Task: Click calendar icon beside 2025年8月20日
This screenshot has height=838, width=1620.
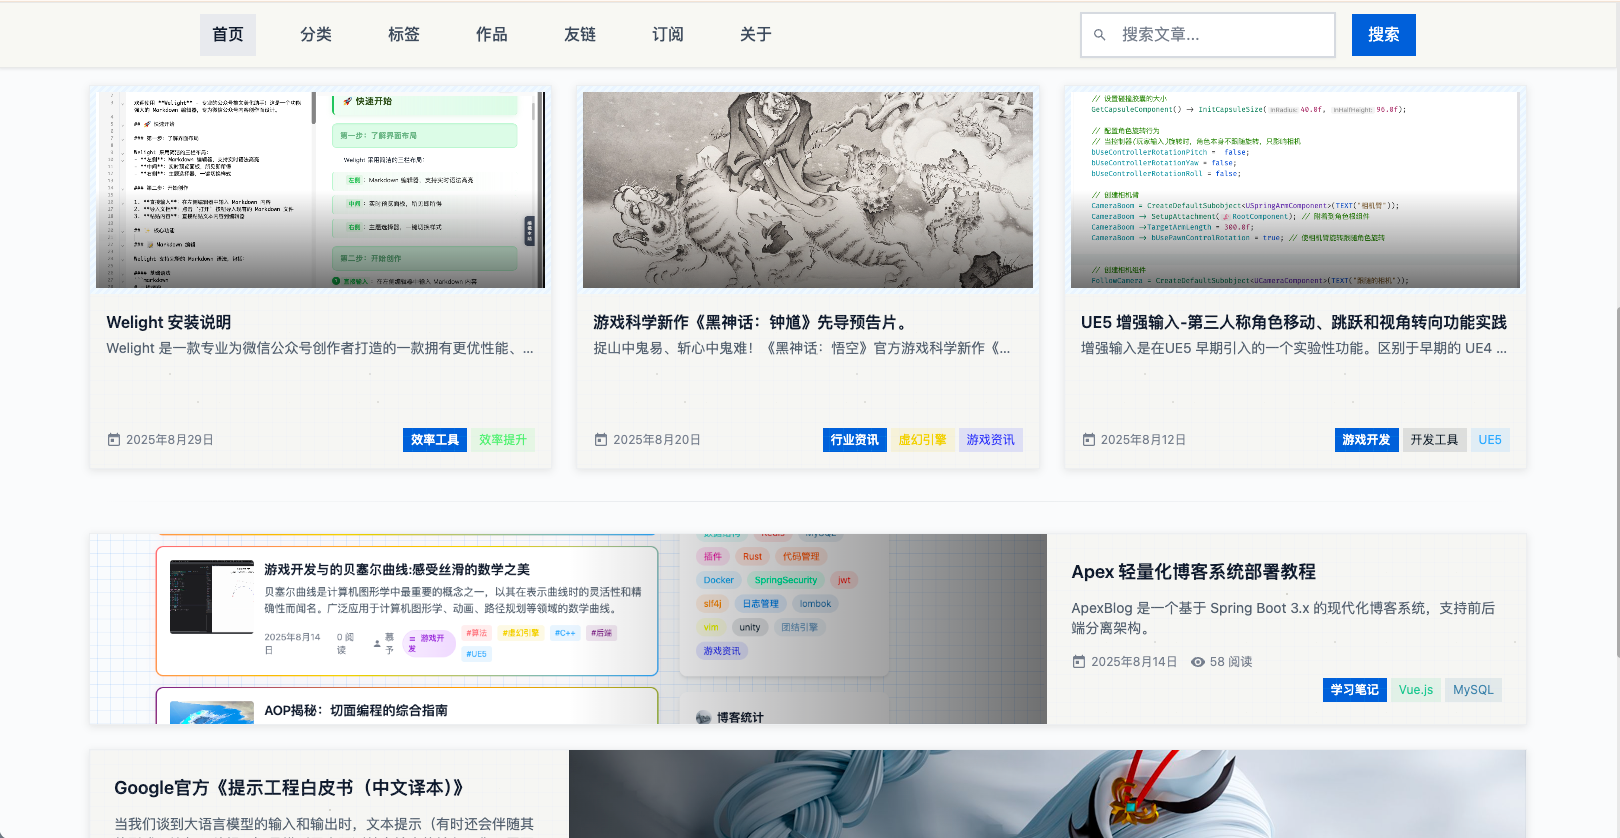Action: [601, 440]
